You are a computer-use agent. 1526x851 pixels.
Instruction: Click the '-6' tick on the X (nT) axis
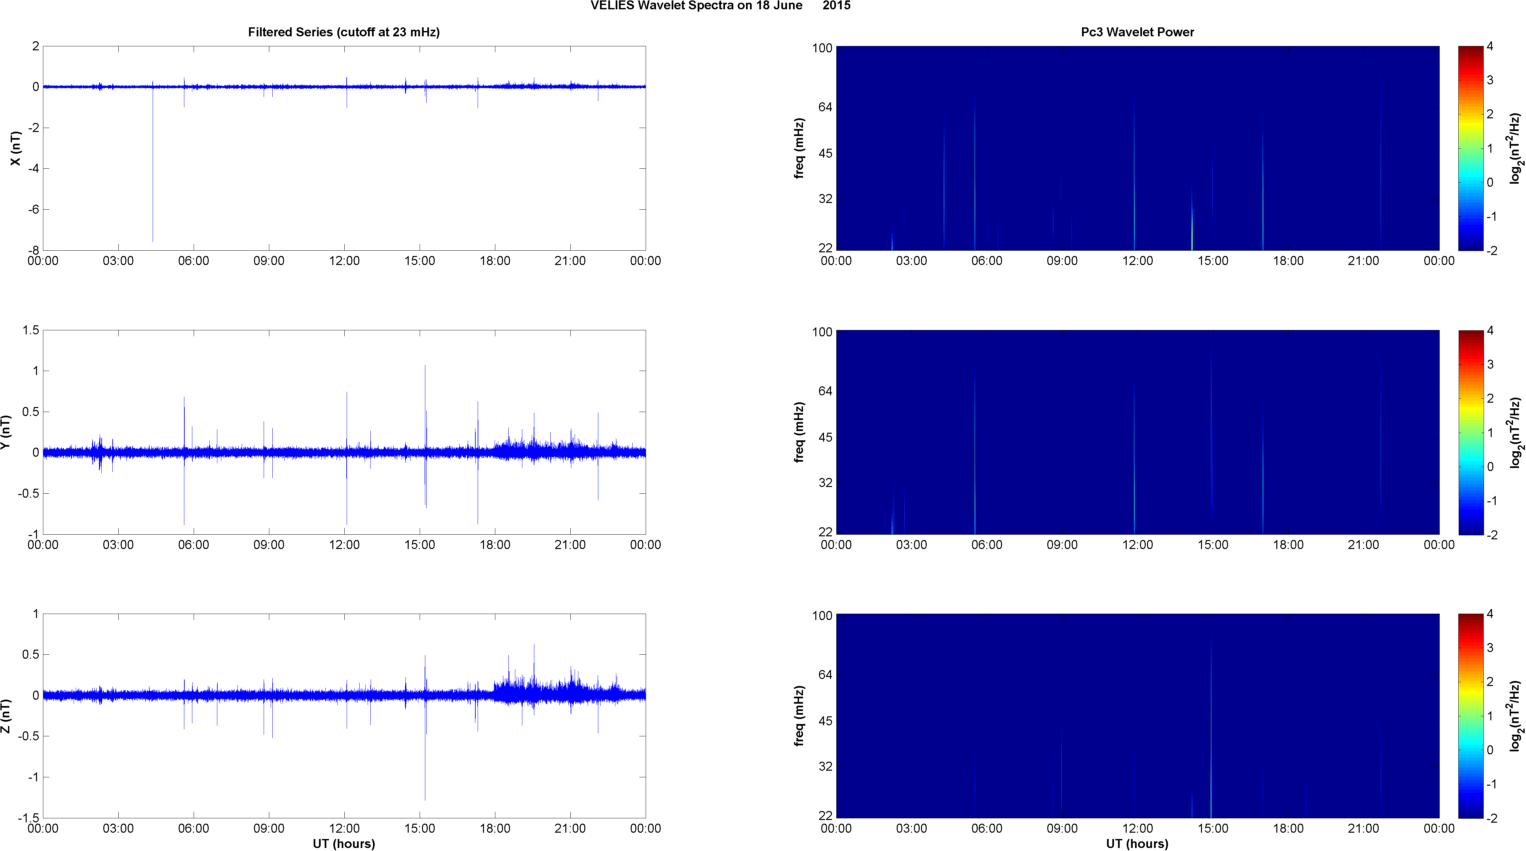point(33,209)
